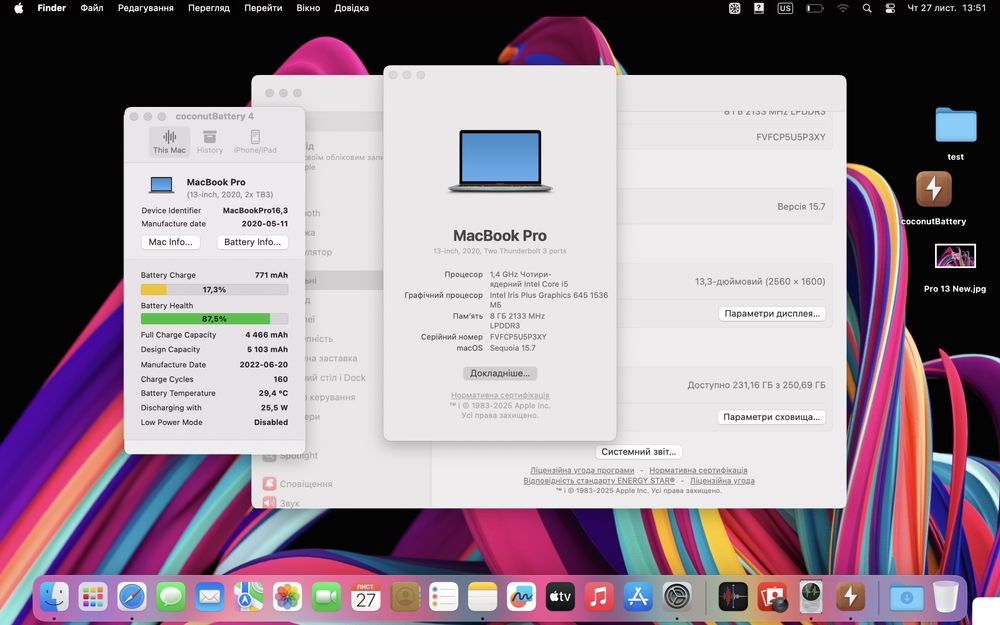Click coconutBattery lightning icon in the Dock
Viewport: 1000px width, 625px height.
(850, 597)
